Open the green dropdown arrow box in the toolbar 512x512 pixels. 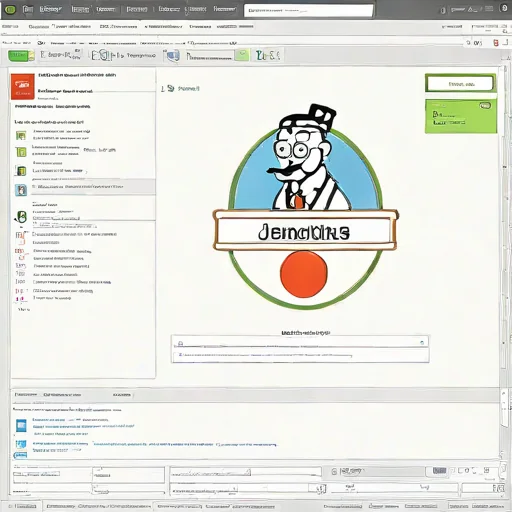tap(242, 55)
